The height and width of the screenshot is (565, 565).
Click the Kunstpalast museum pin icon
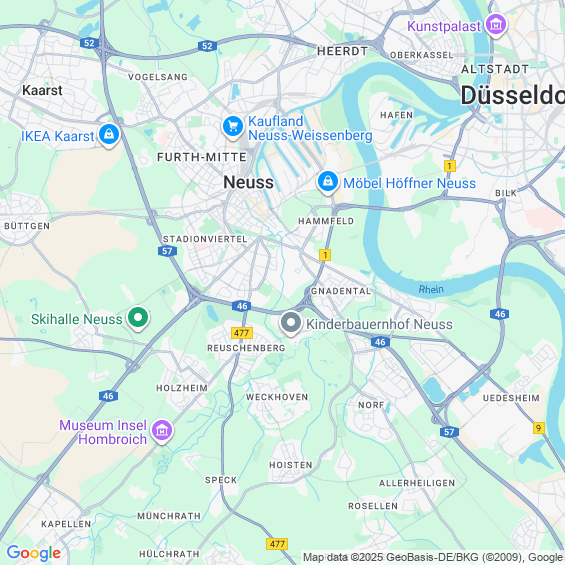(x=496, y=25)
